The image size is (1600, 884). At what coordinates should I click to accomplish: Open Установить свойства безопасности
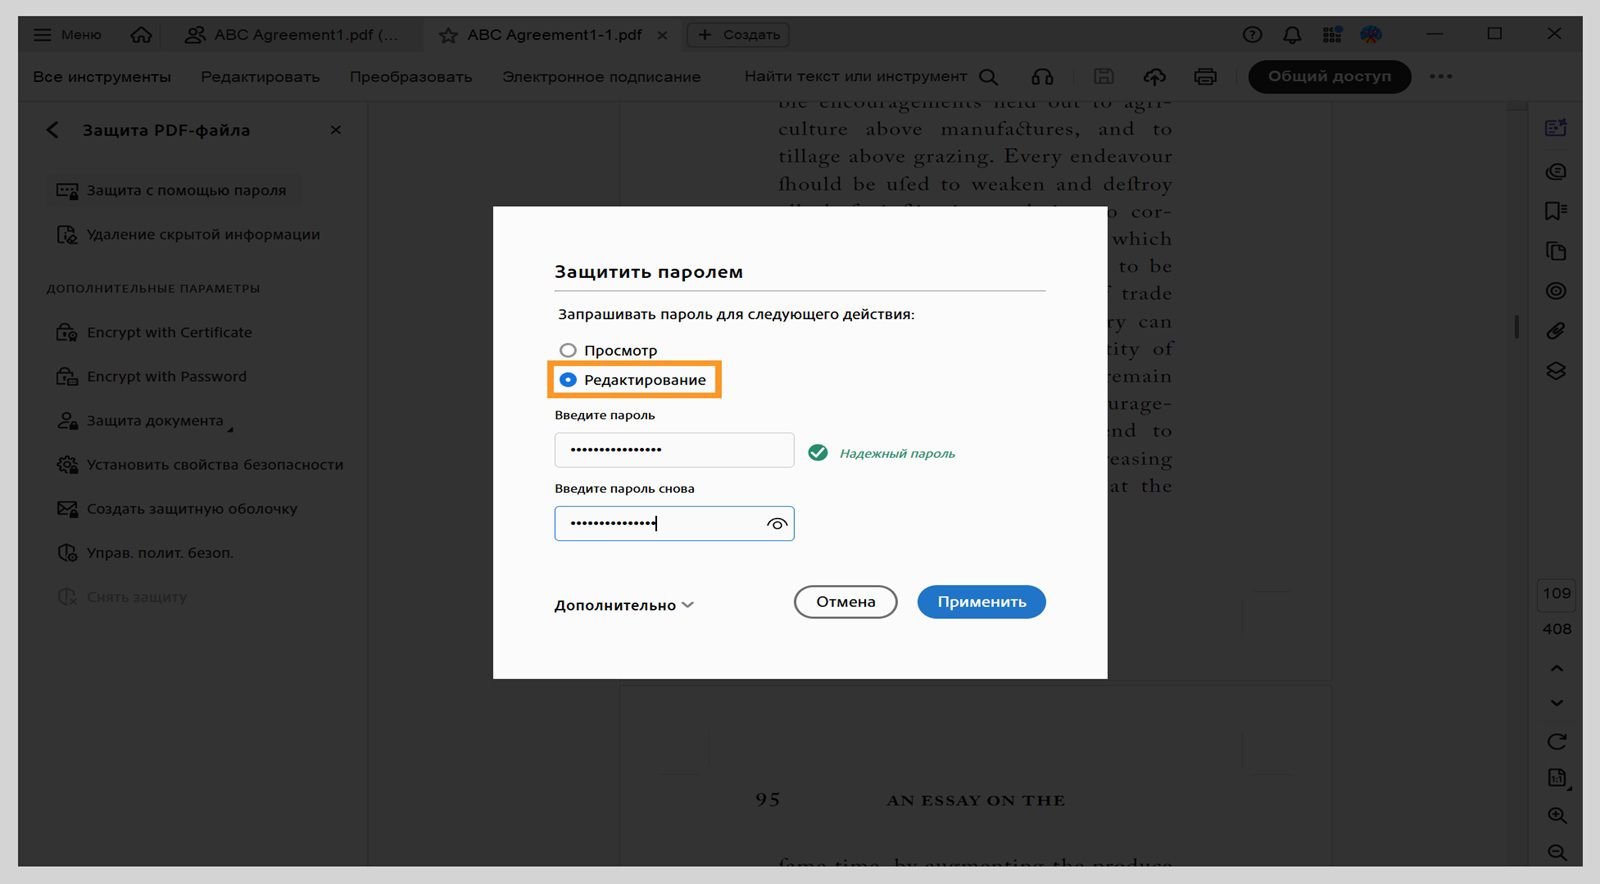coord(200,465)
